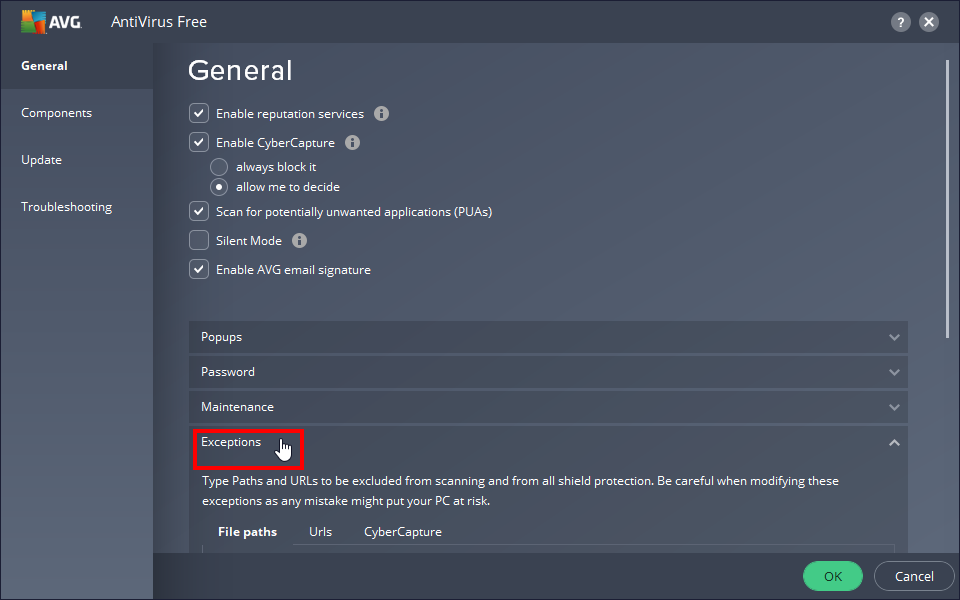
Task: Expand the Maintenance section
Action: (548, 407)
